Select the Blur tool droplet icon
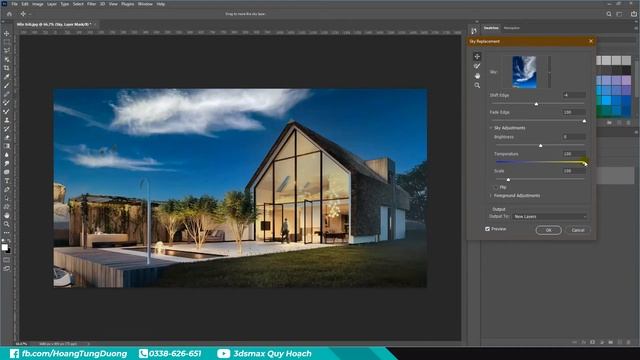Screen dimensions: 640x360 tap(7, 155)
